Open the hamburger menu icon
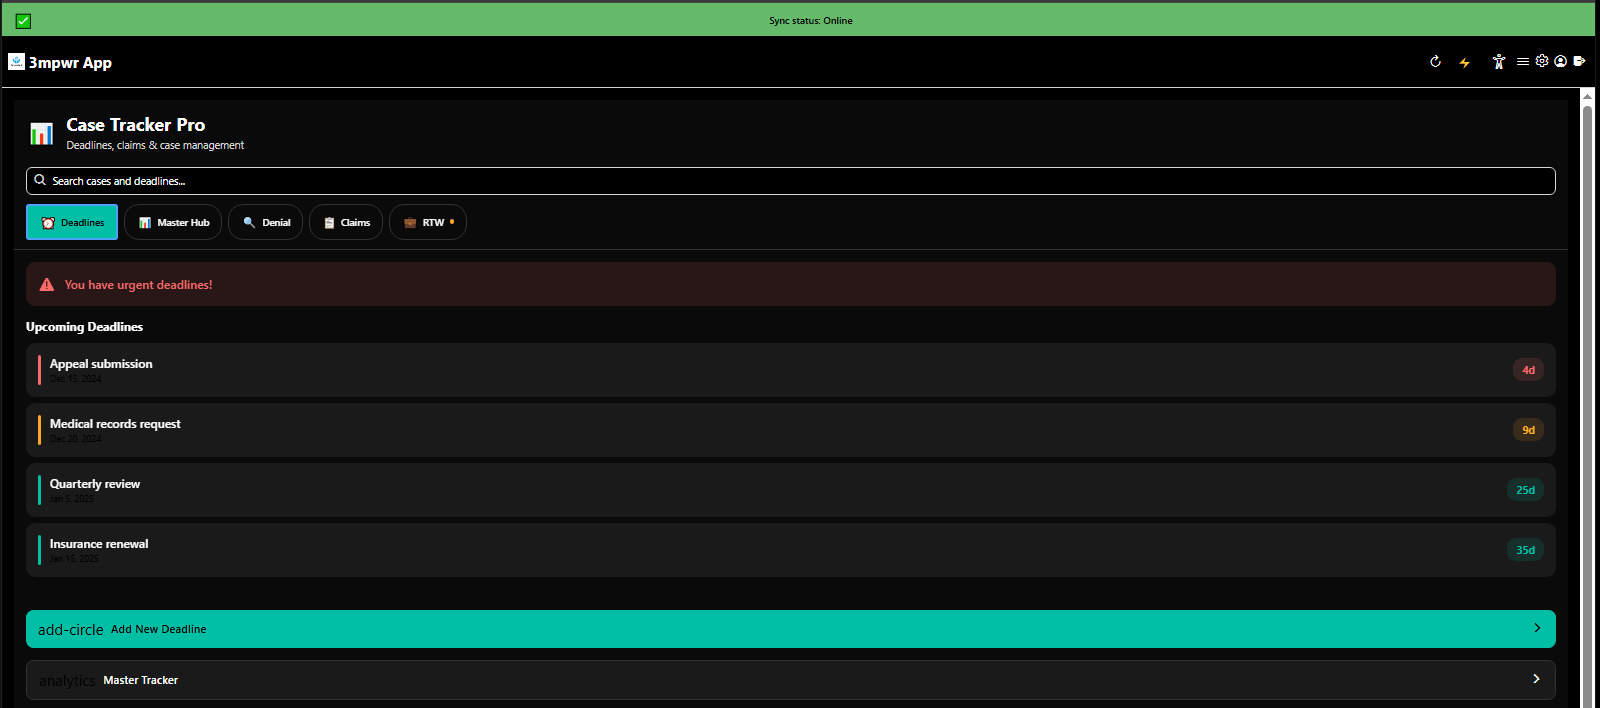This screenshot has width=1600, height=708. (1522, 62)
